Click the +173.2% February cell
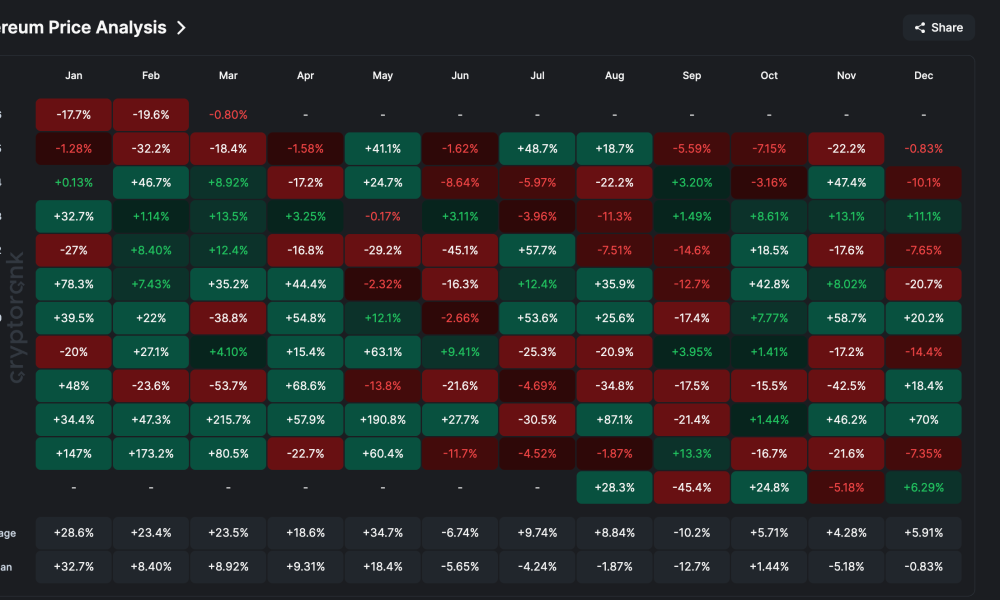The height and width of the screenshot is (600, 1000). pos(150,453)
